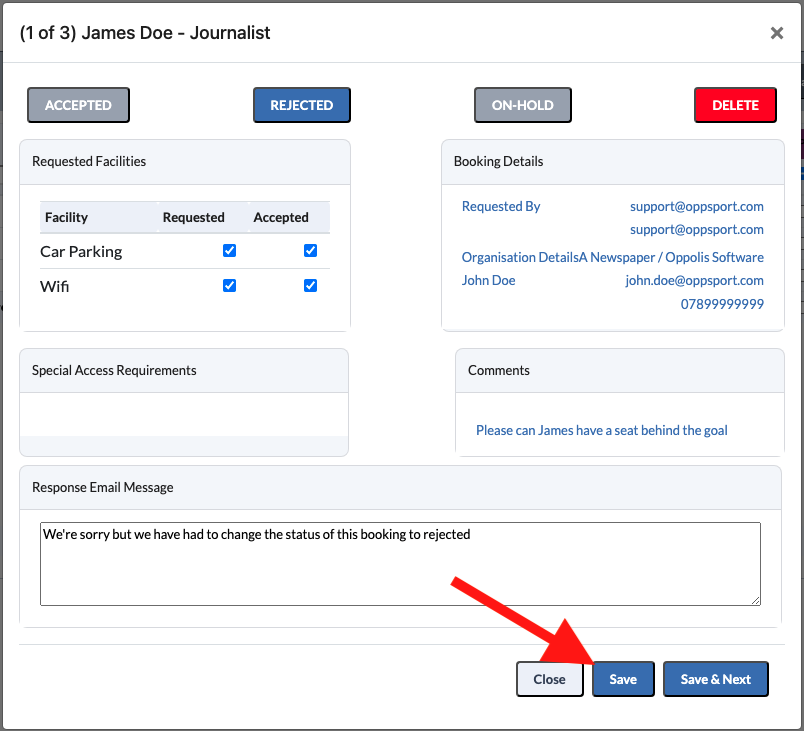The image size is (804, 731).
Task: Click the first support@oppsport.com link
Action: [696, 207]
